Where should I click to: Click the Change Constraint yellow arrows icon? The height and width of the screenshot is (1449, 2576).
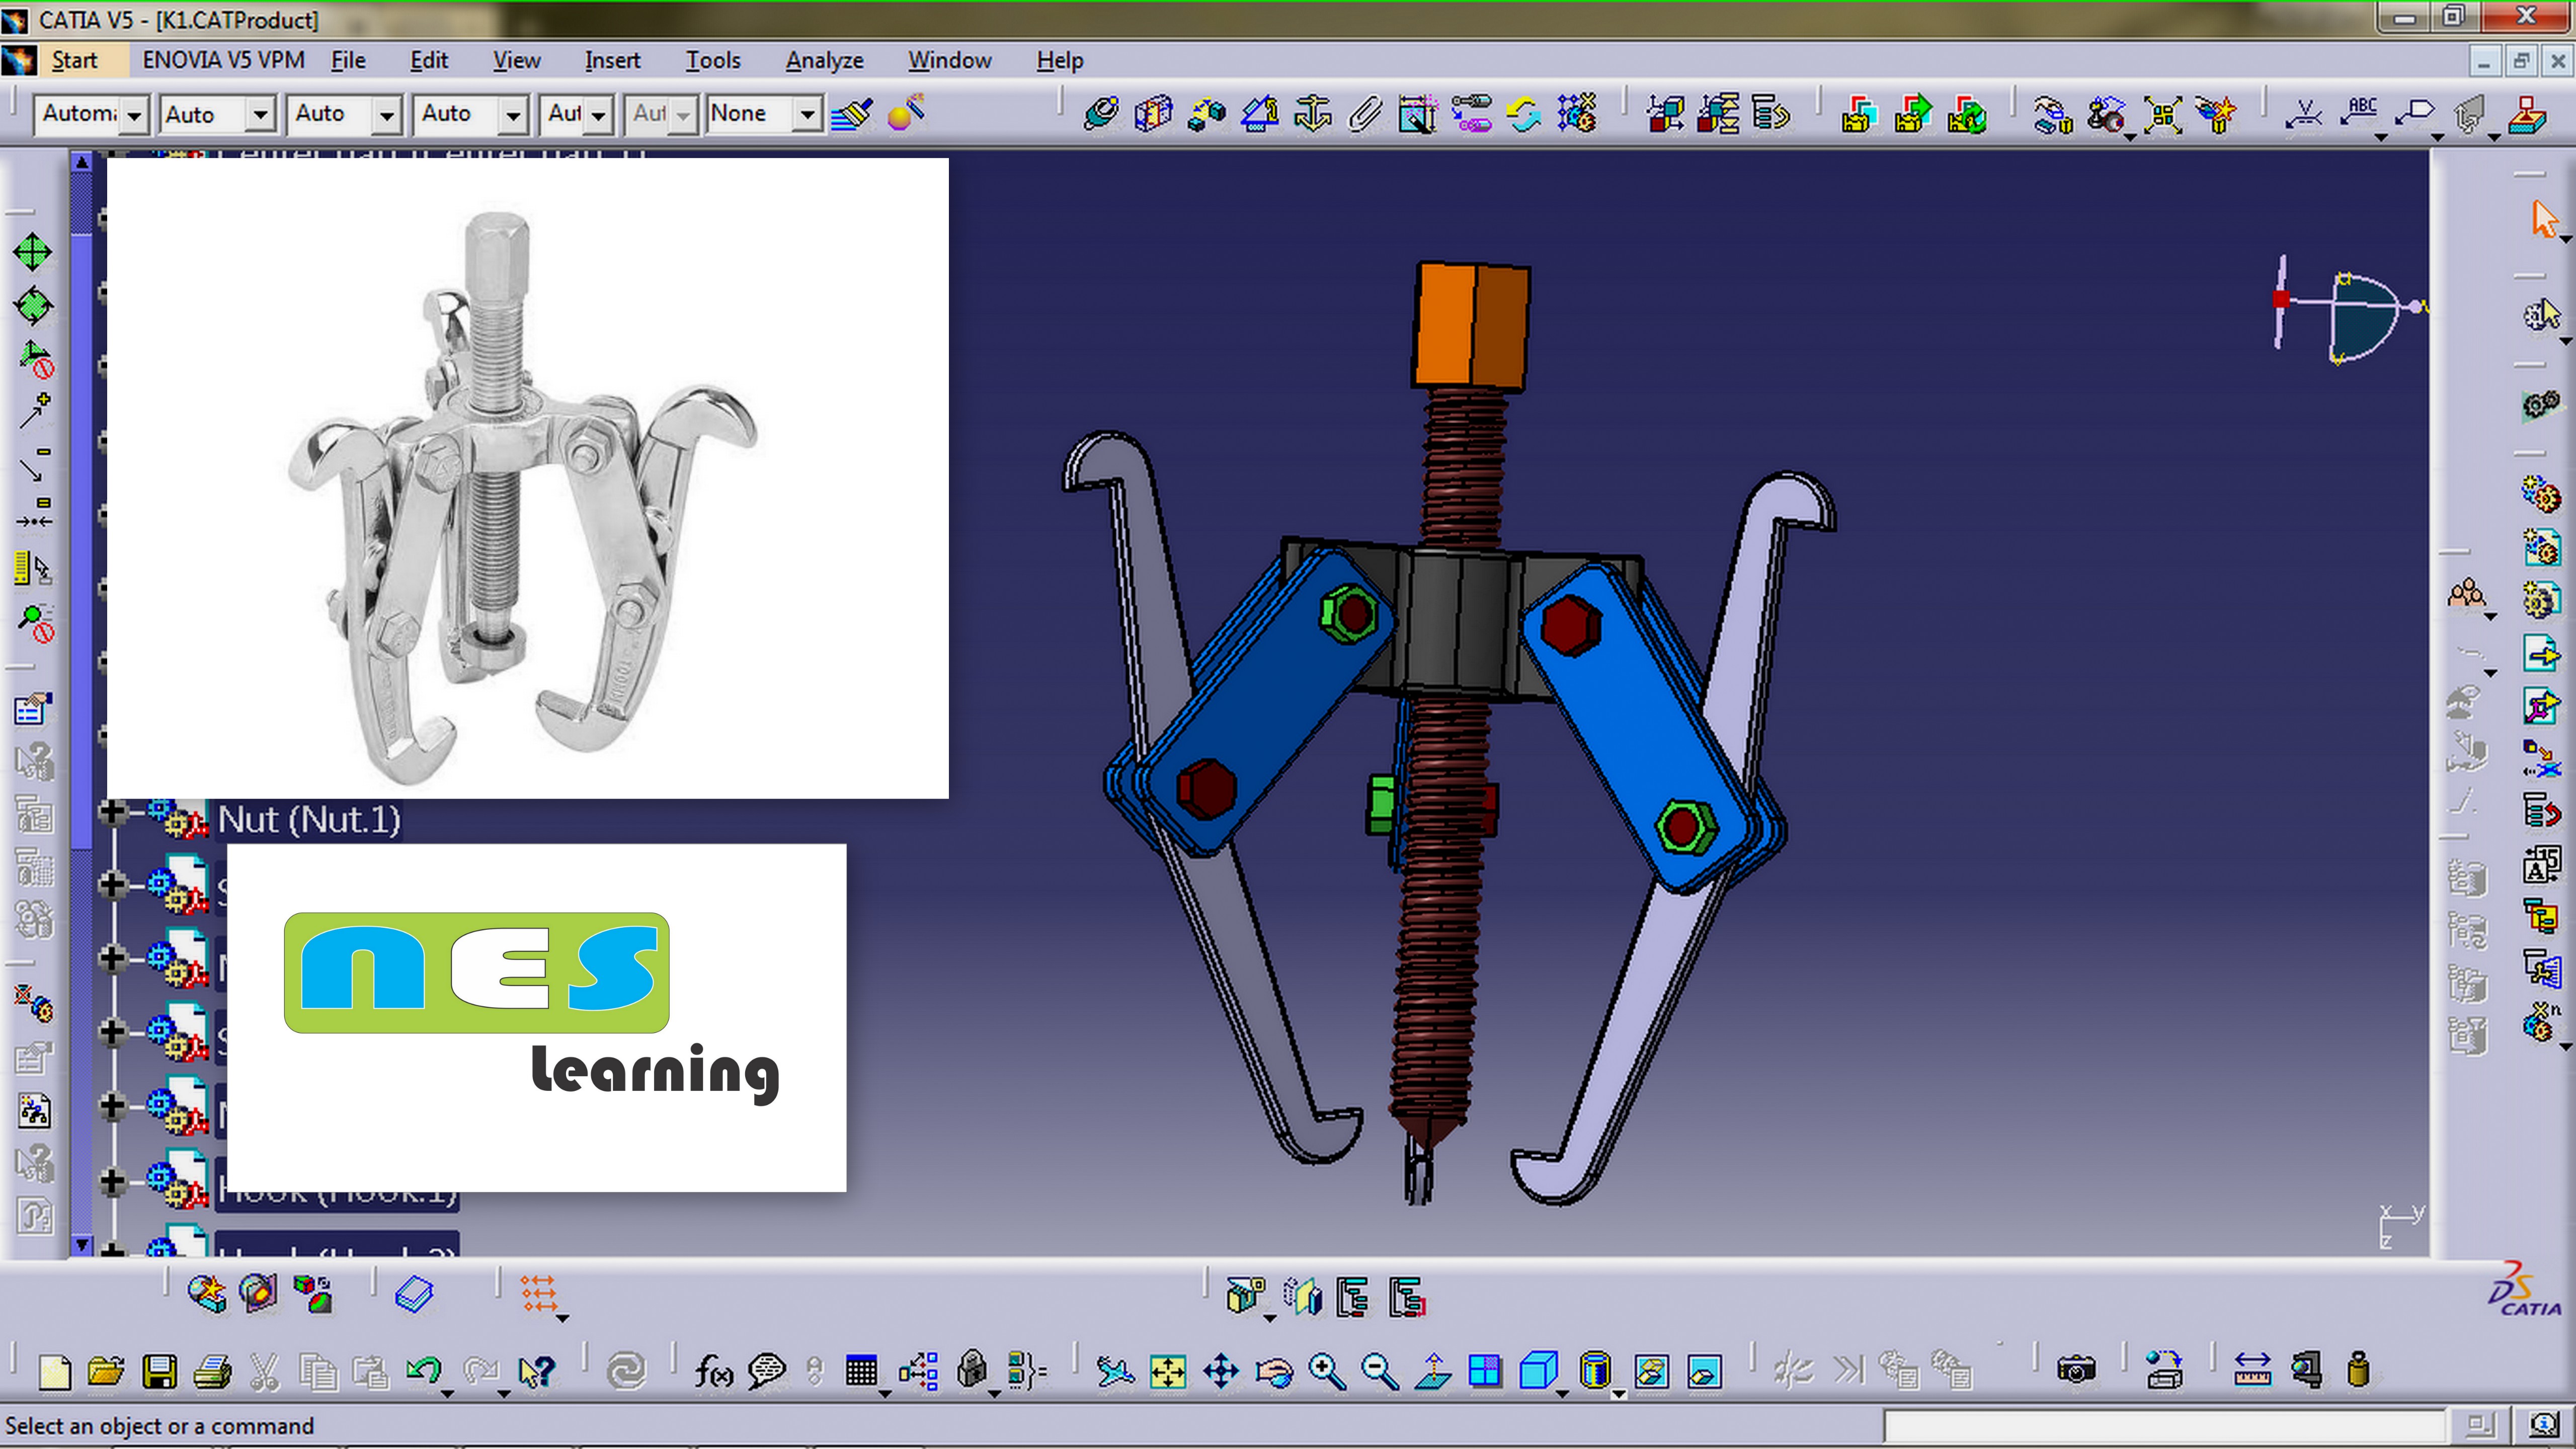[1523, 114]
